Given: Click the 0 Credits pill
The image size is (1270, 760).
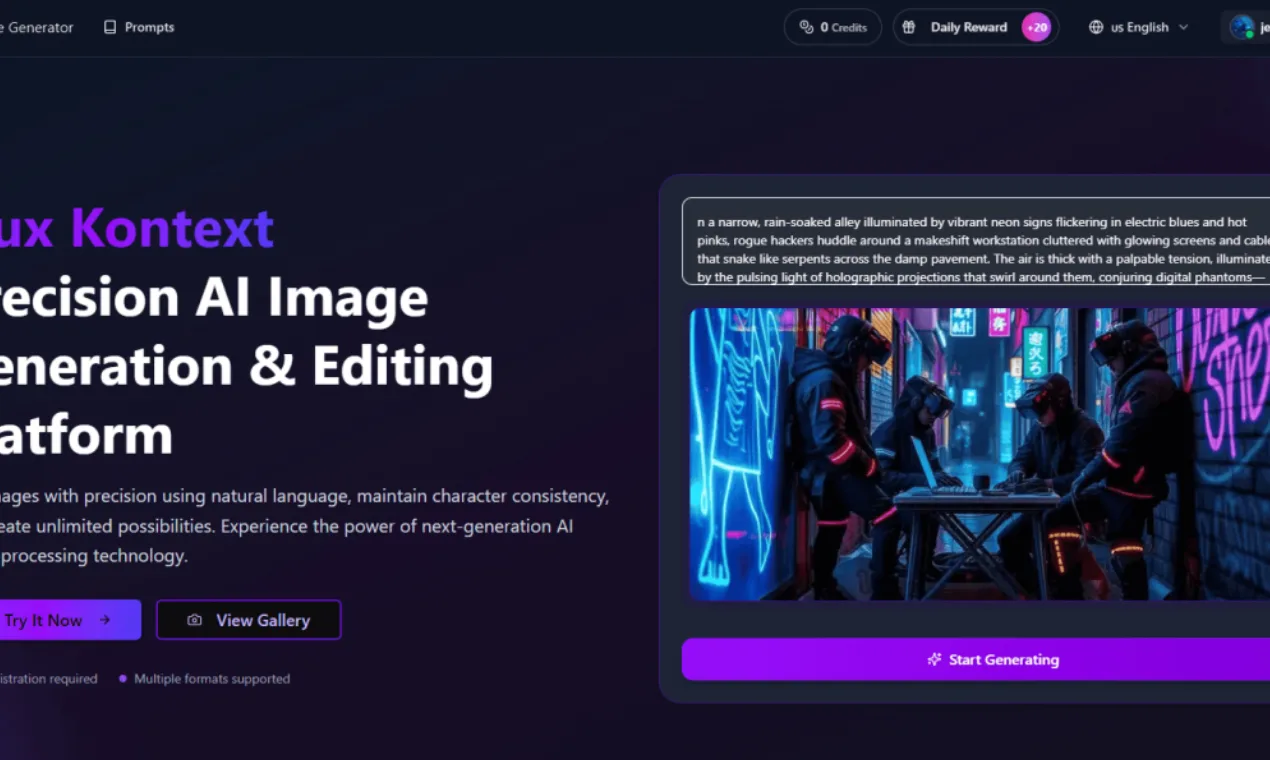Looking at the screenshot, I should click(x=833, y=27).
